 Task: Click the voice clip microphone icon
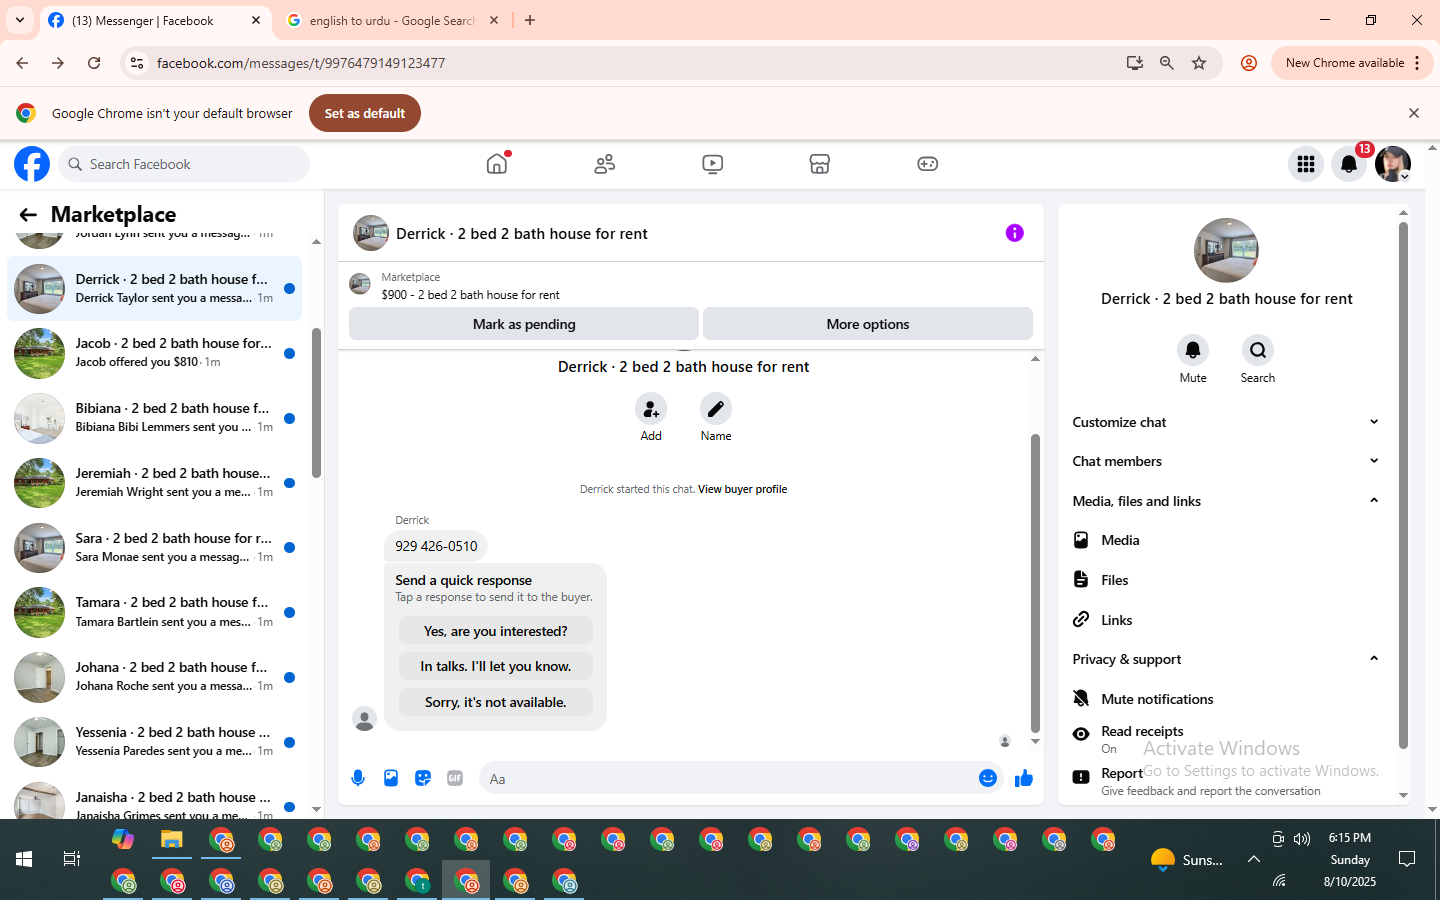tap(358, 778)
